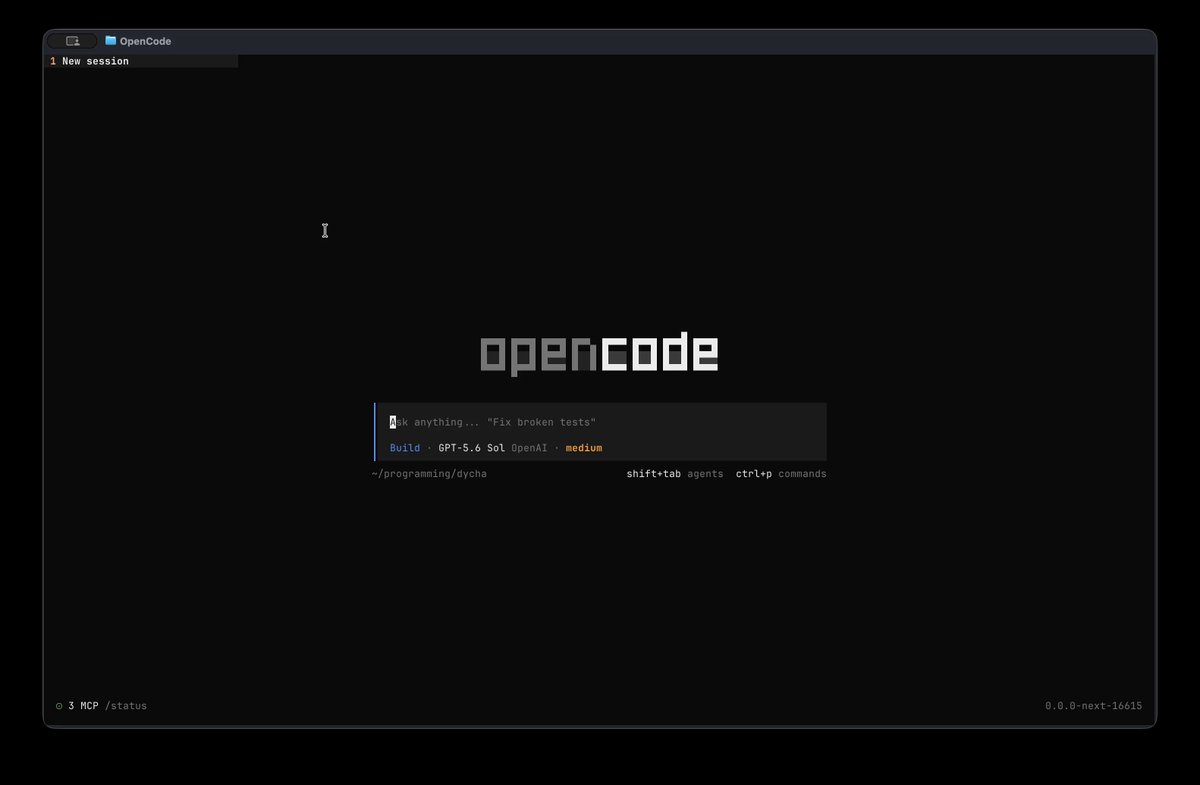Click the MCP status circle icon
The width and height of the screenshot is (1200, 785).
click(59, 706)
